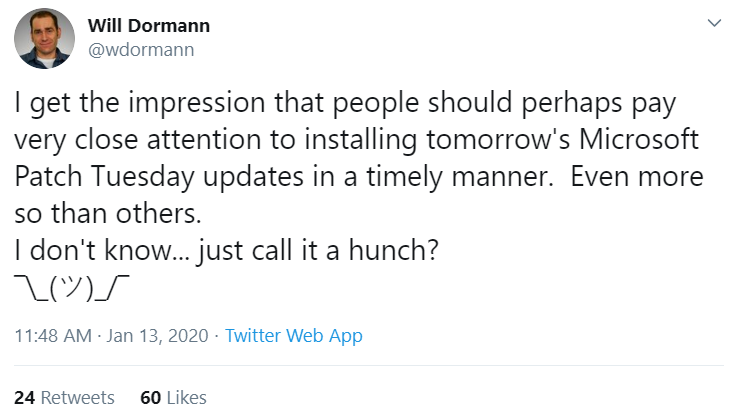Viewport: 733px width, 418px height.
Task: Click the tweet's first line beginning 'I get'
Action: point(345,103)
